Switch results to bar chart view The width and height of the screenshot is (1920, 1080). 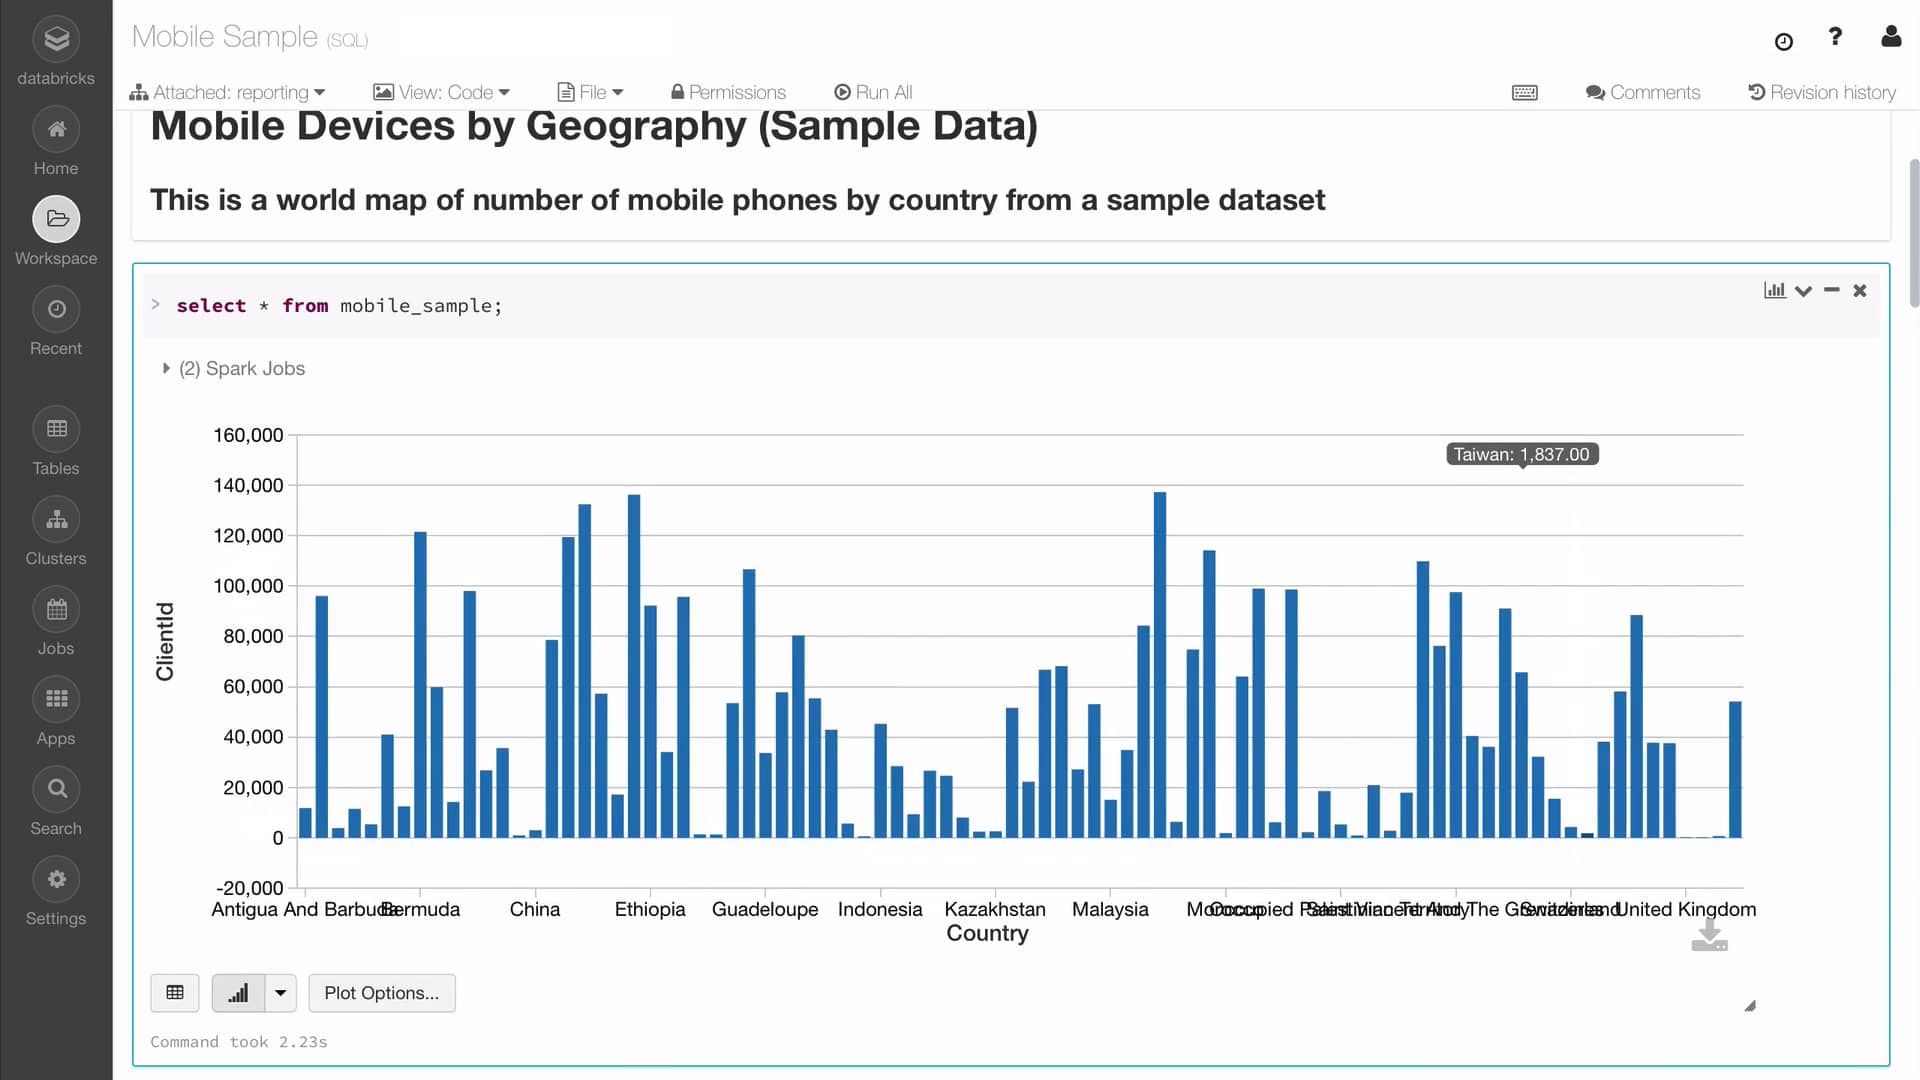pyautogui.click(x=238, y=993)
